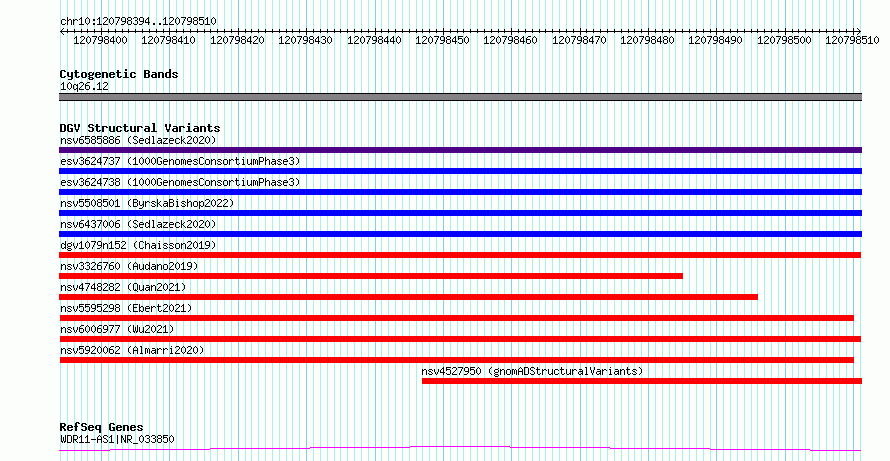890x461 pixels.
Task: Click the right arrowhead of the ruler
Action: pyautogui.click(x=859, y=32)
